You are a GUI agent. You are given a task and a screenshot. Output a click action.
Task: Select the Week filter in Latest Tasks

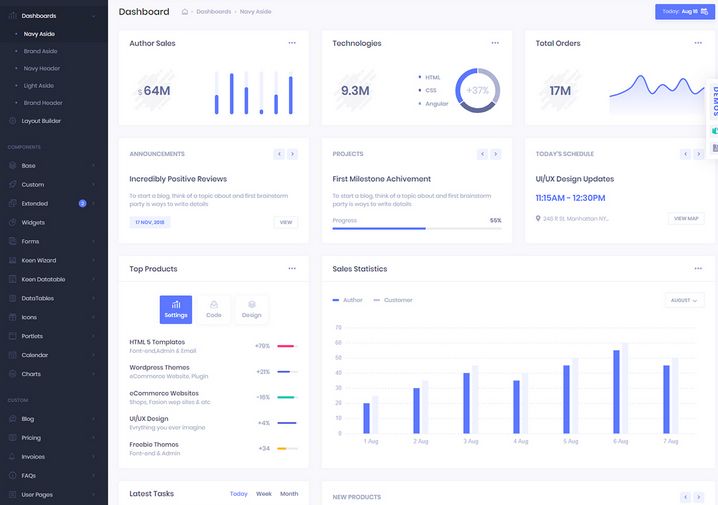coord(264,494)
